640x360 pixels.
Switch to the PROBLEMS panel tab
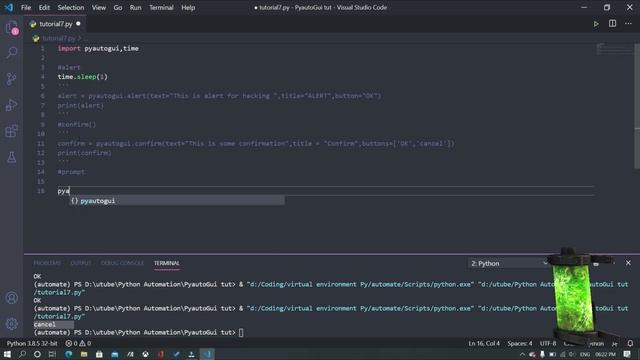click(47, 263)
